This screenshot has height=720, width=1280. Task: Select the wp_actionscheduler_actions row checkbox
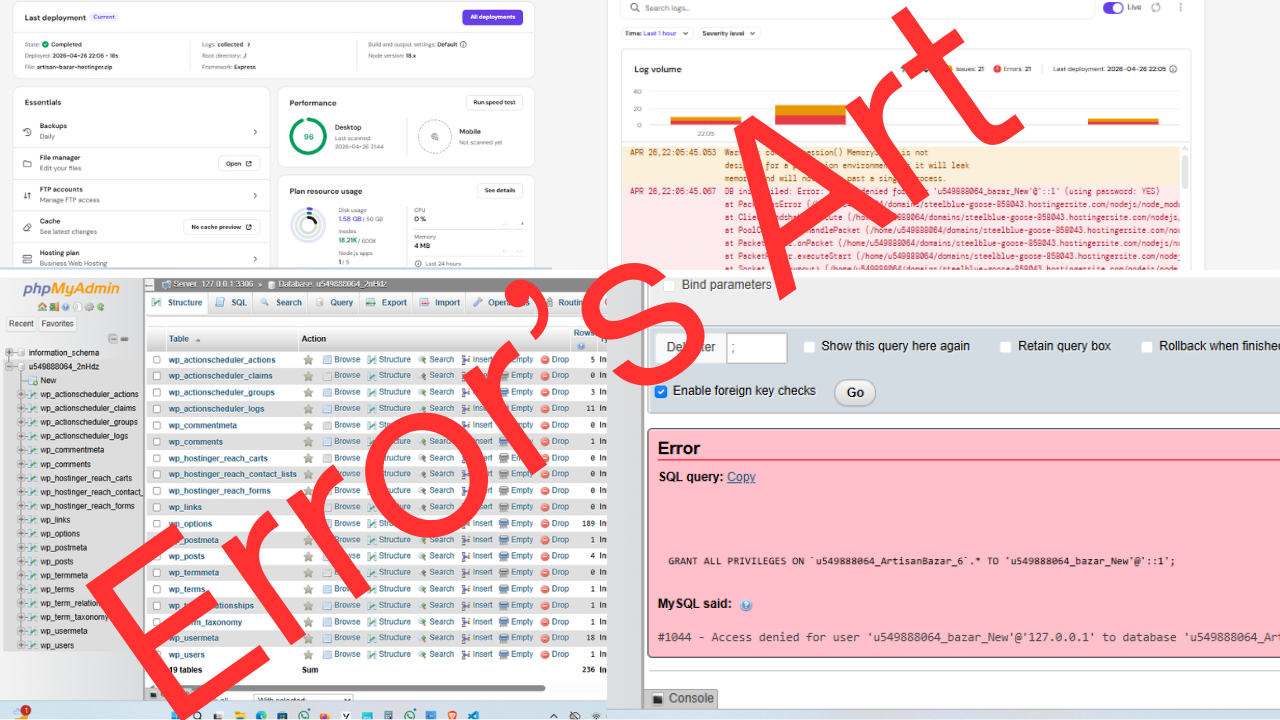click(157, 360)
